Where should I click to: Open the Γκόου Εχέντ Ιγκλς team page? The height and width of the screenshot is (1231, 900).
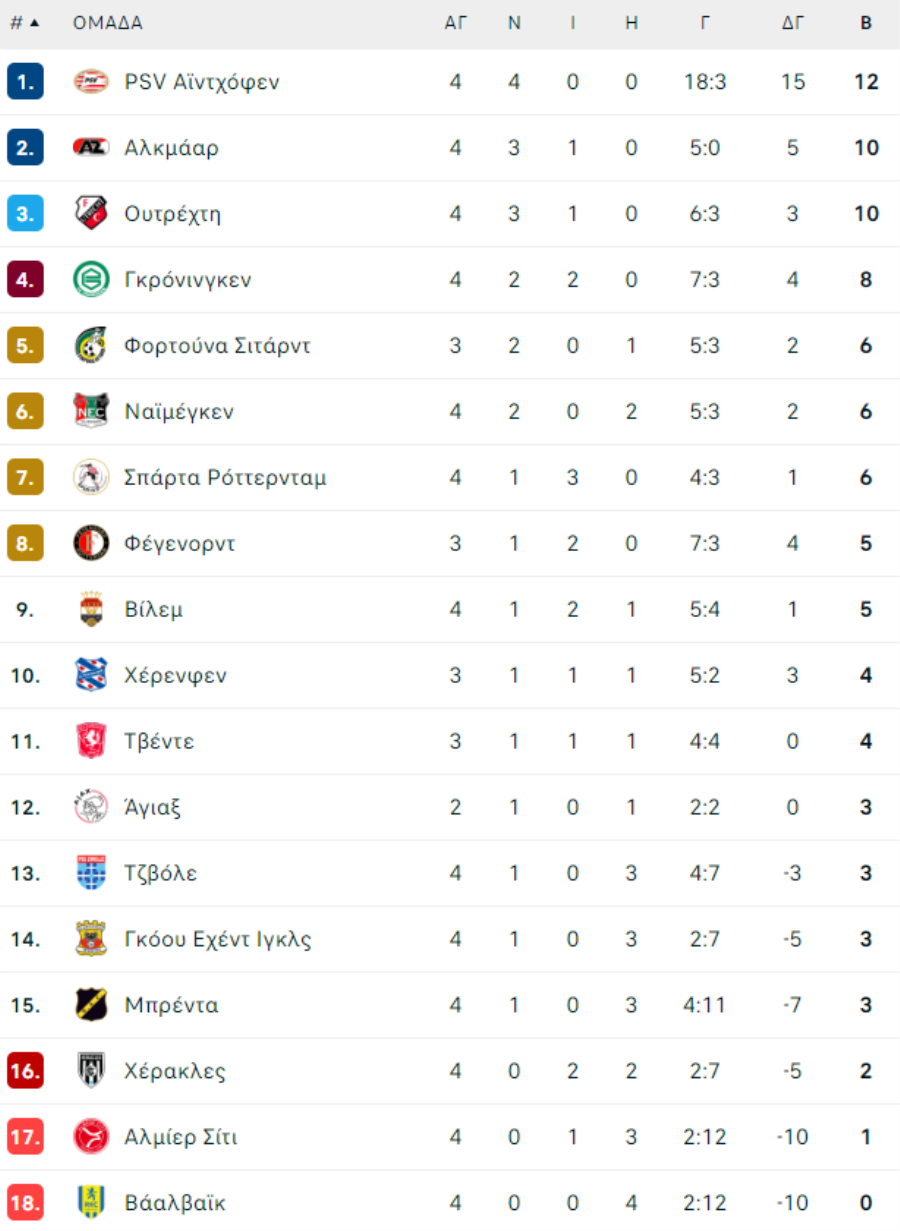coord(218,940)
